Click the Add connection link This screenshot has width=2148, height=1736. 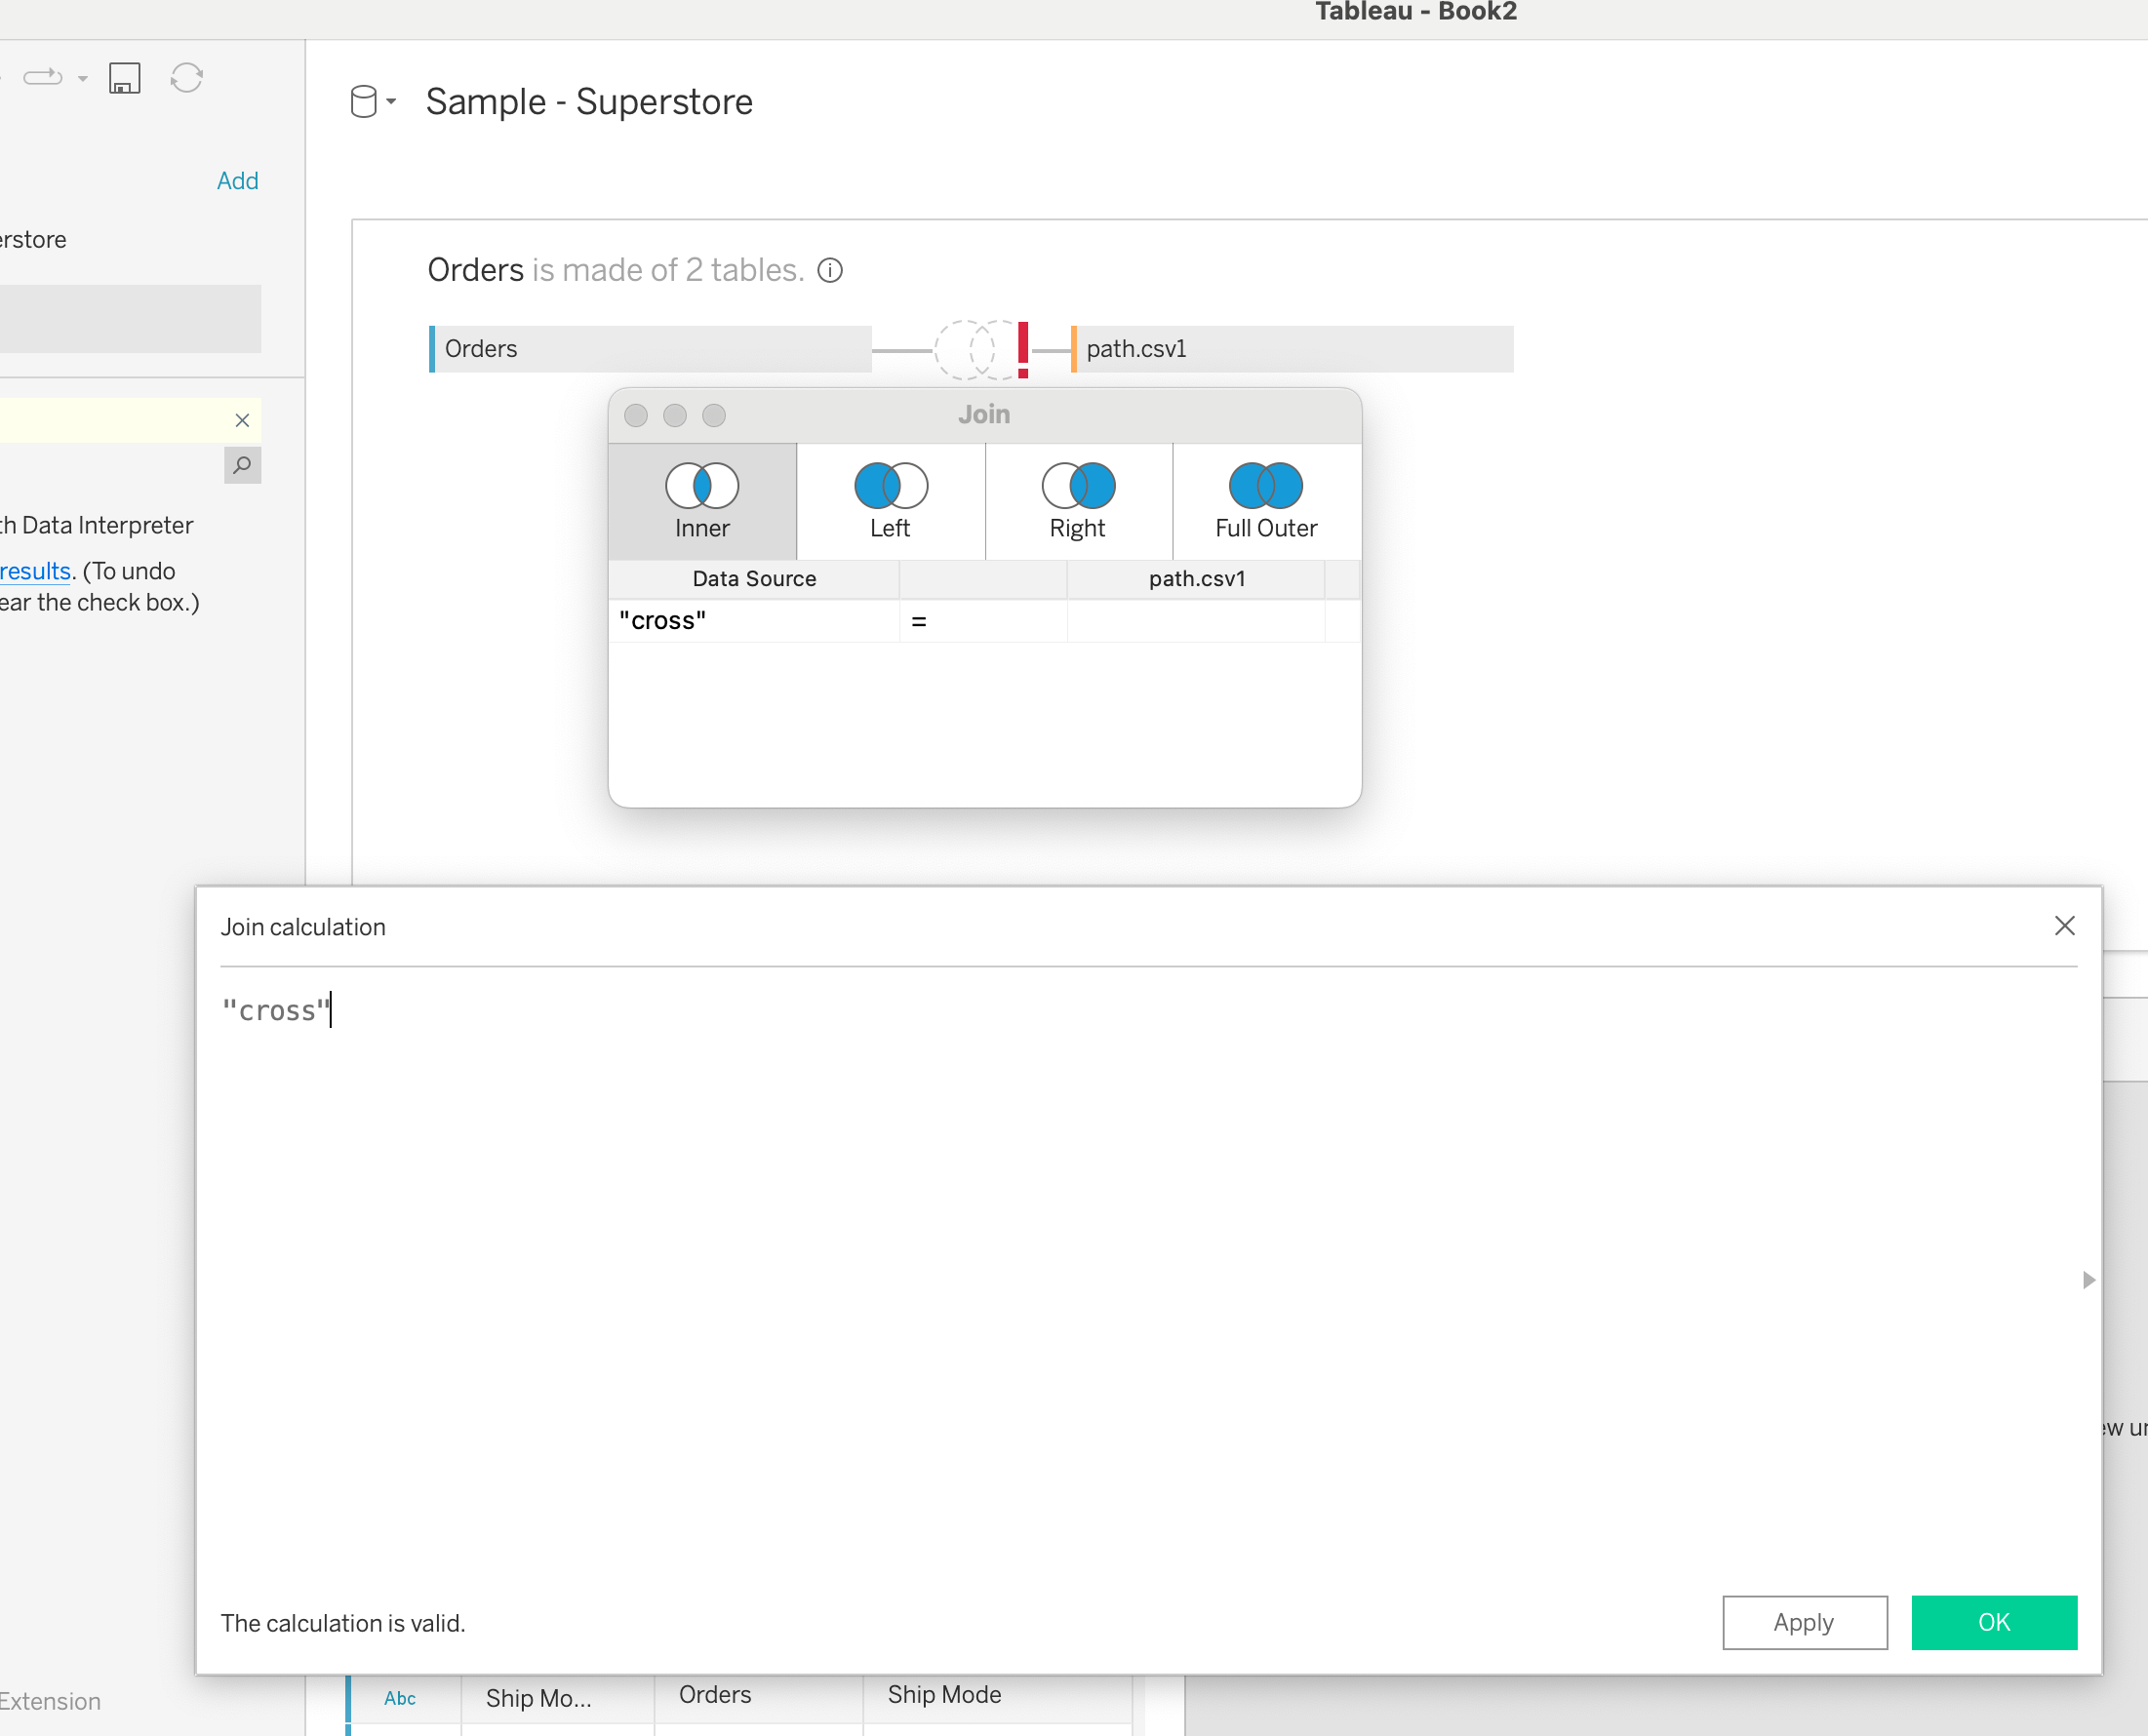237,181
